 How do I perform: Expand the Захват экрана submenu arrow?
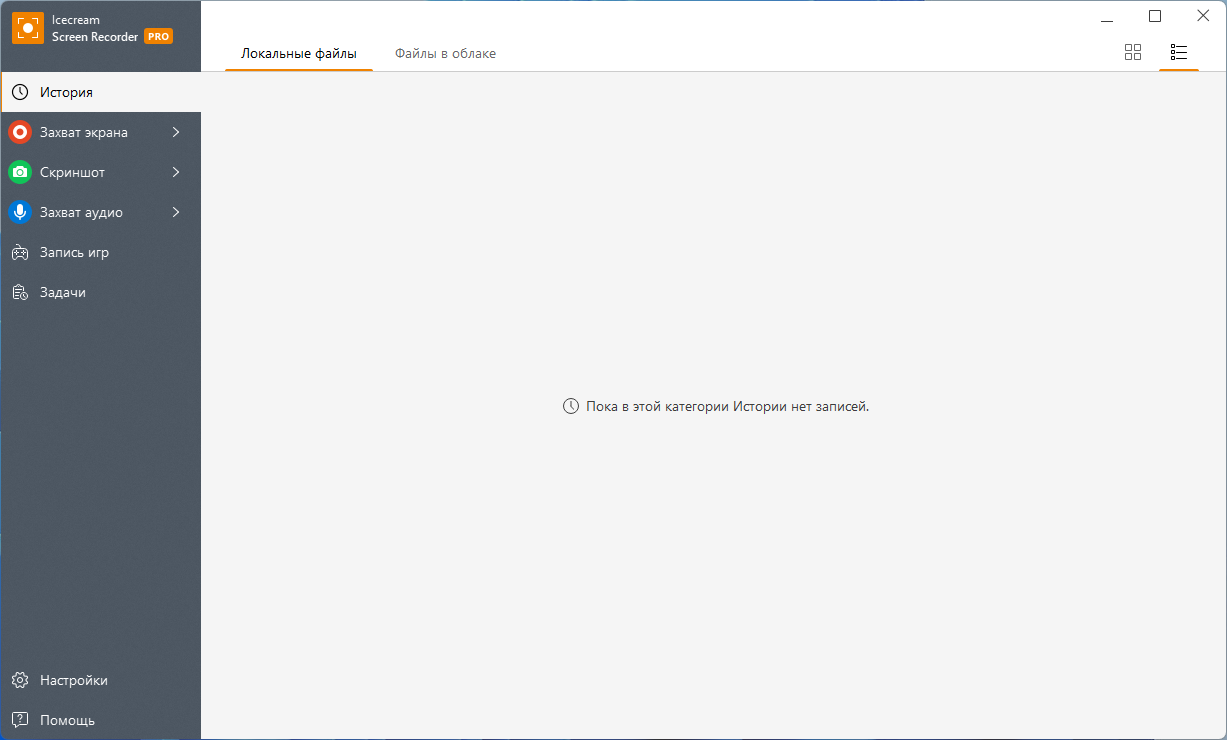(176, 132)
